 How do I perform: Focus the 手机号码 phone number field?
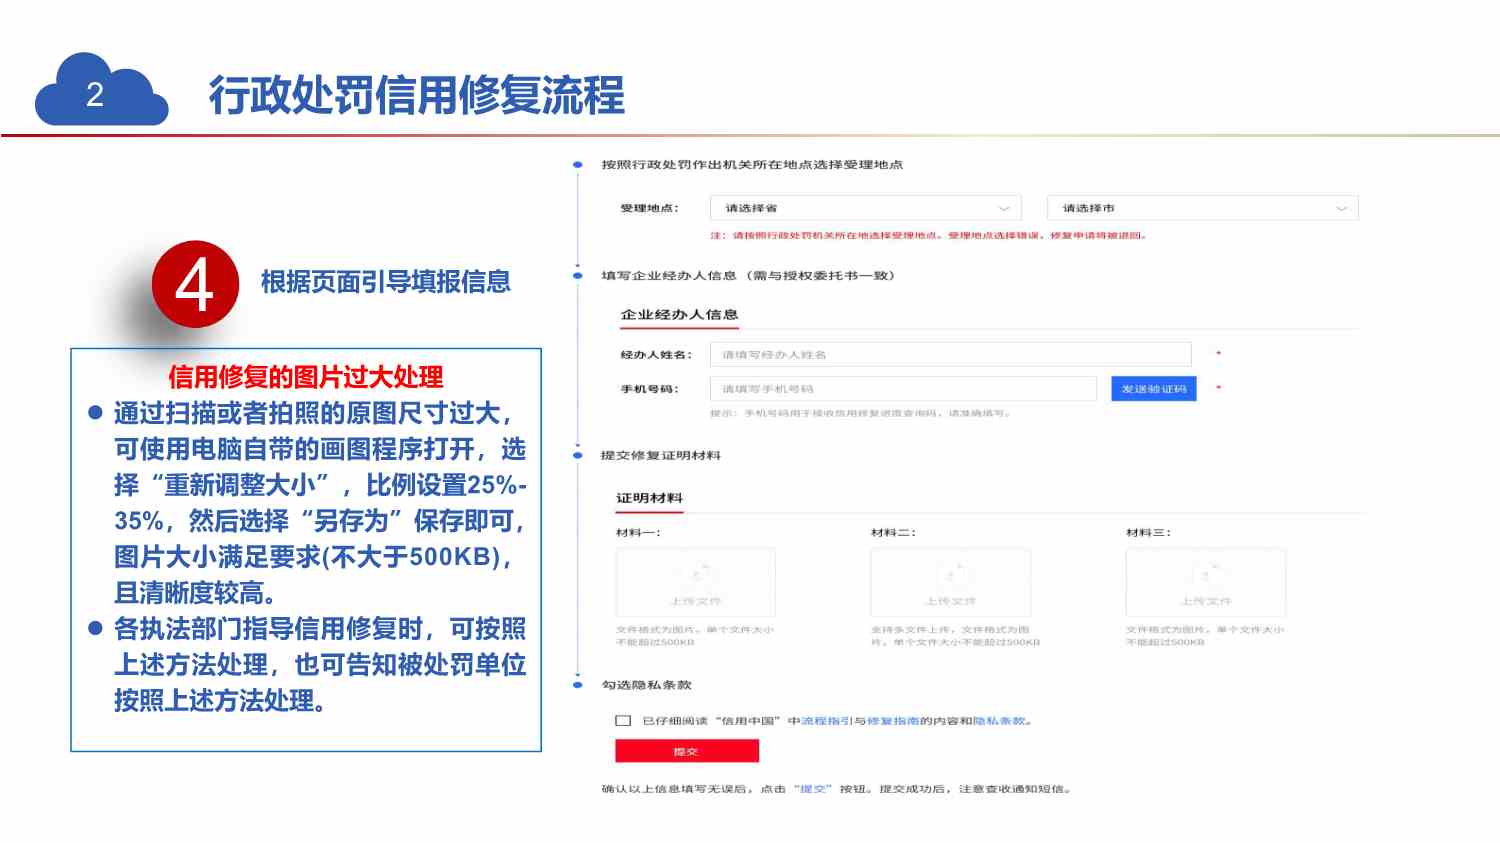coord(903,389)
